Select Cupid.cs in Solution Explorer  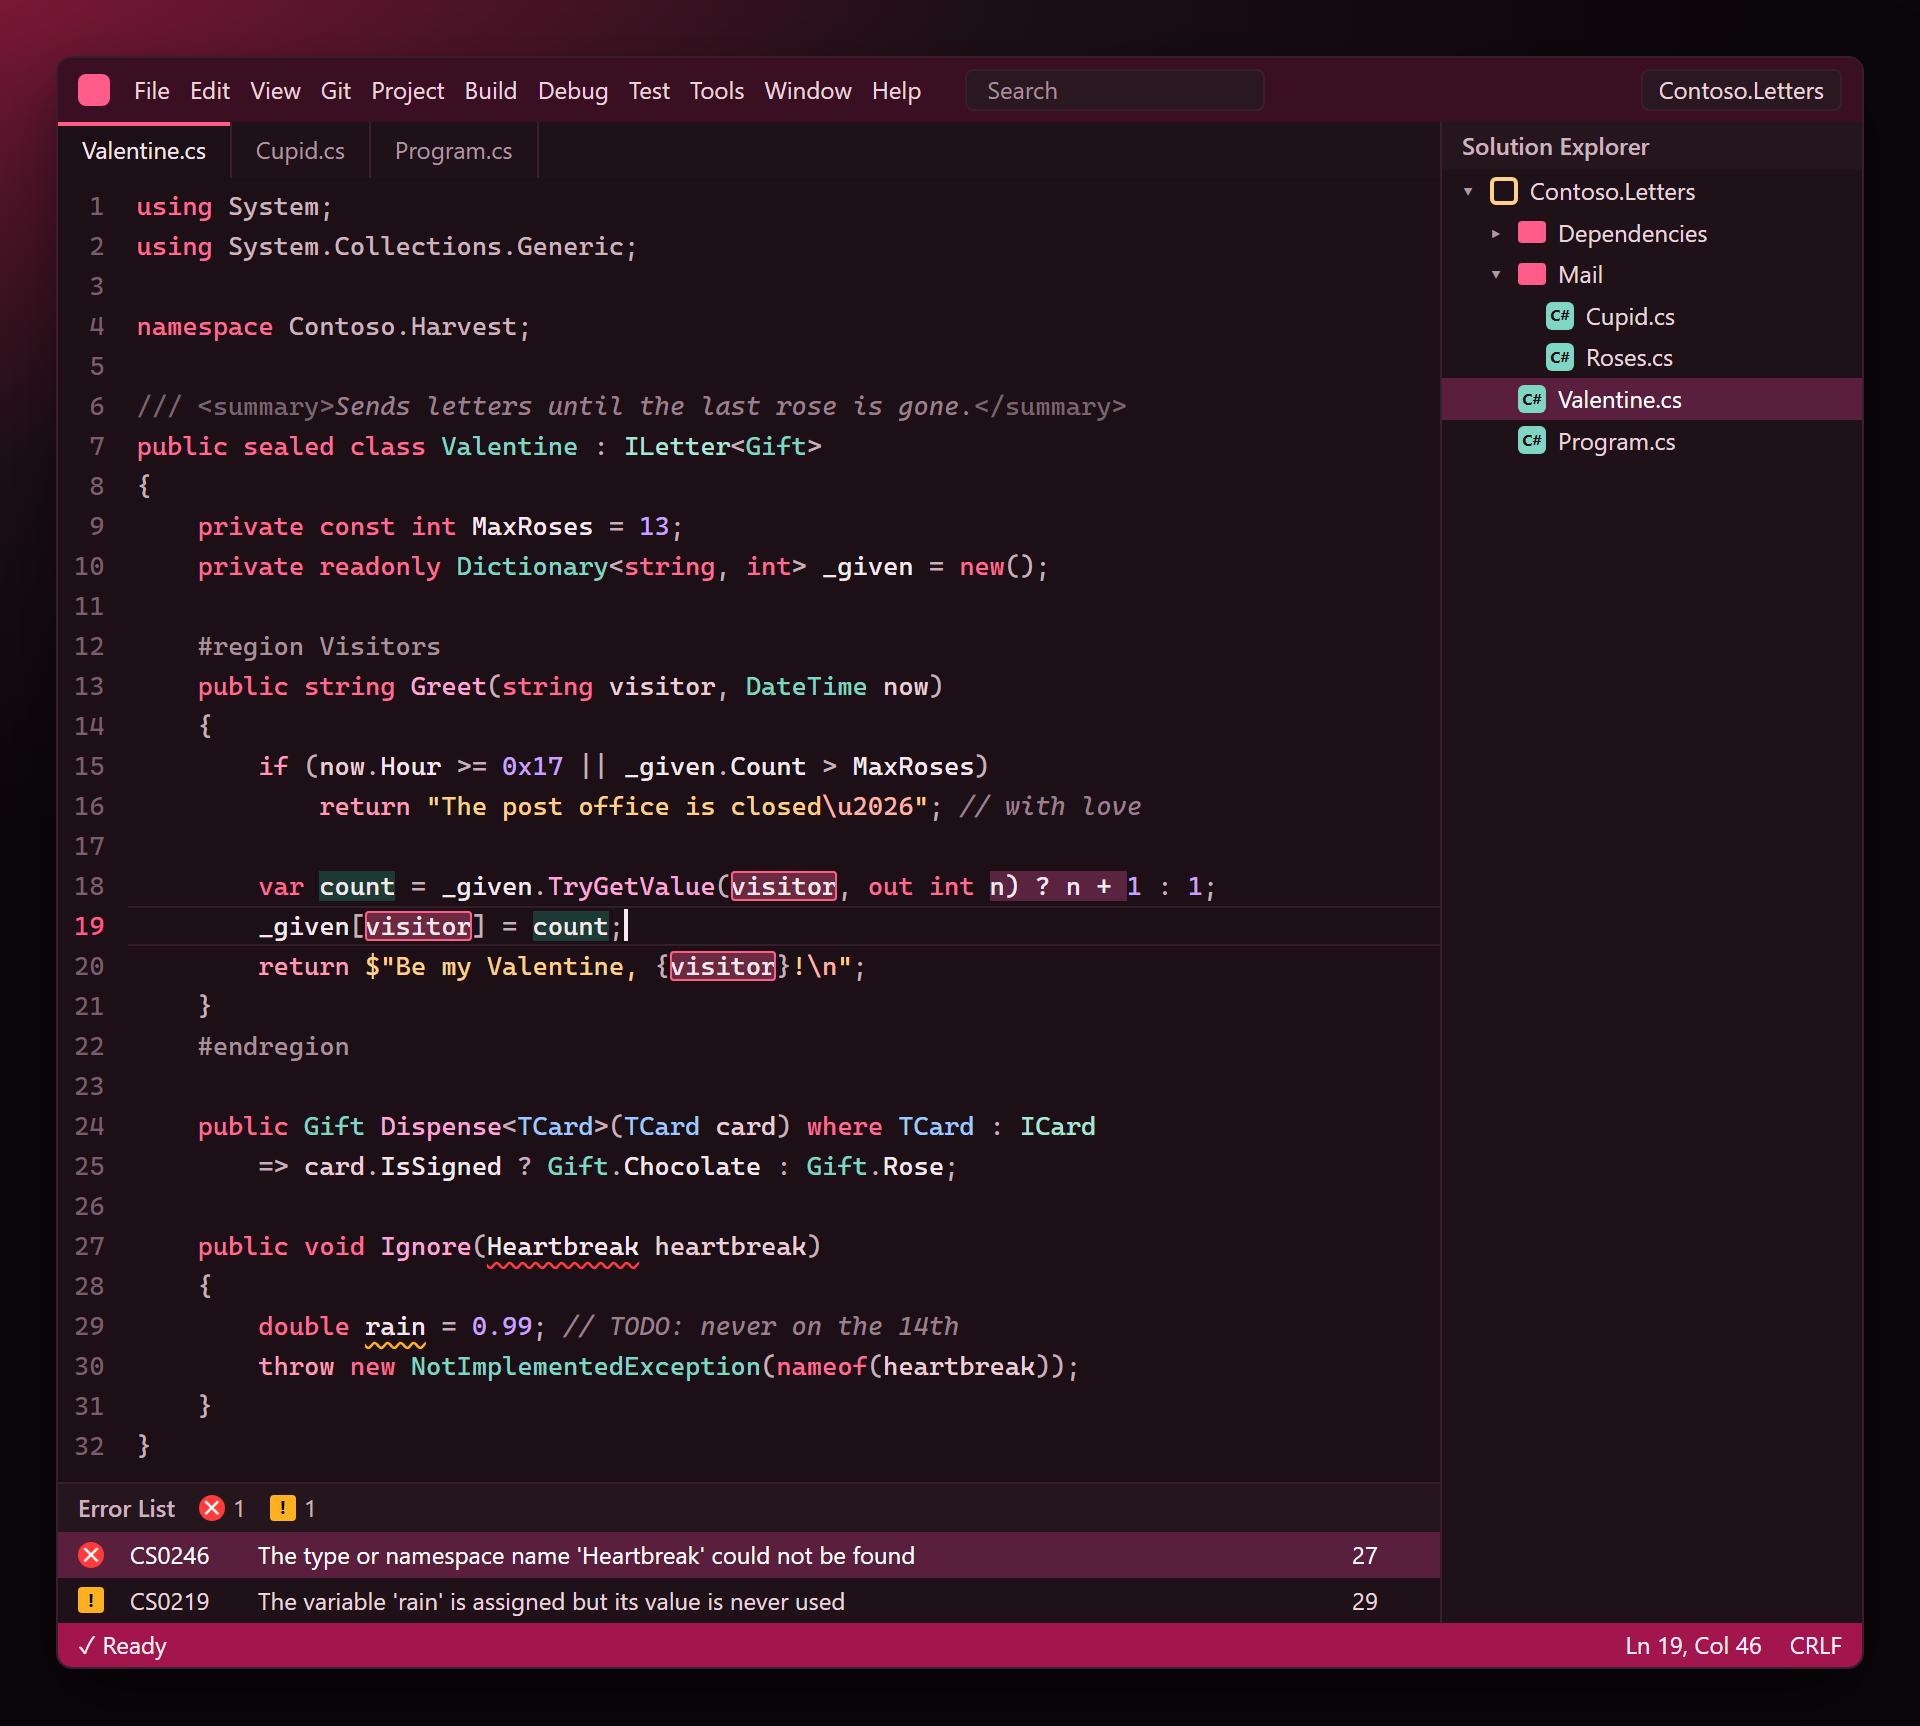1652,316
